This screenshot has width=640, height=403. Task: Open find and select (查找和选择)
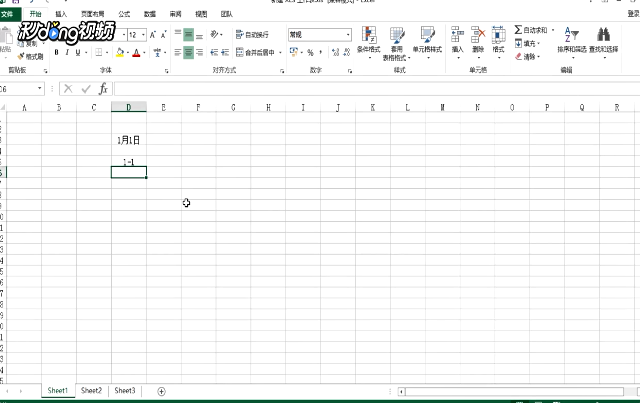[x=603, y=41]
